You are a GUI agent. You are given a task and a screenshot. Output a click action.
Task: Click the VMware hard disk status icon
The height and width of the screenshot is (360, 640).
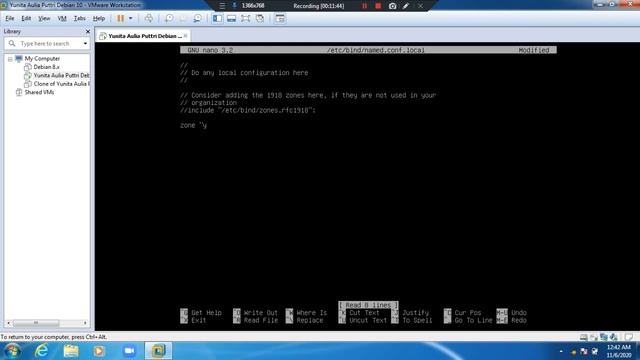coord(584,337)
